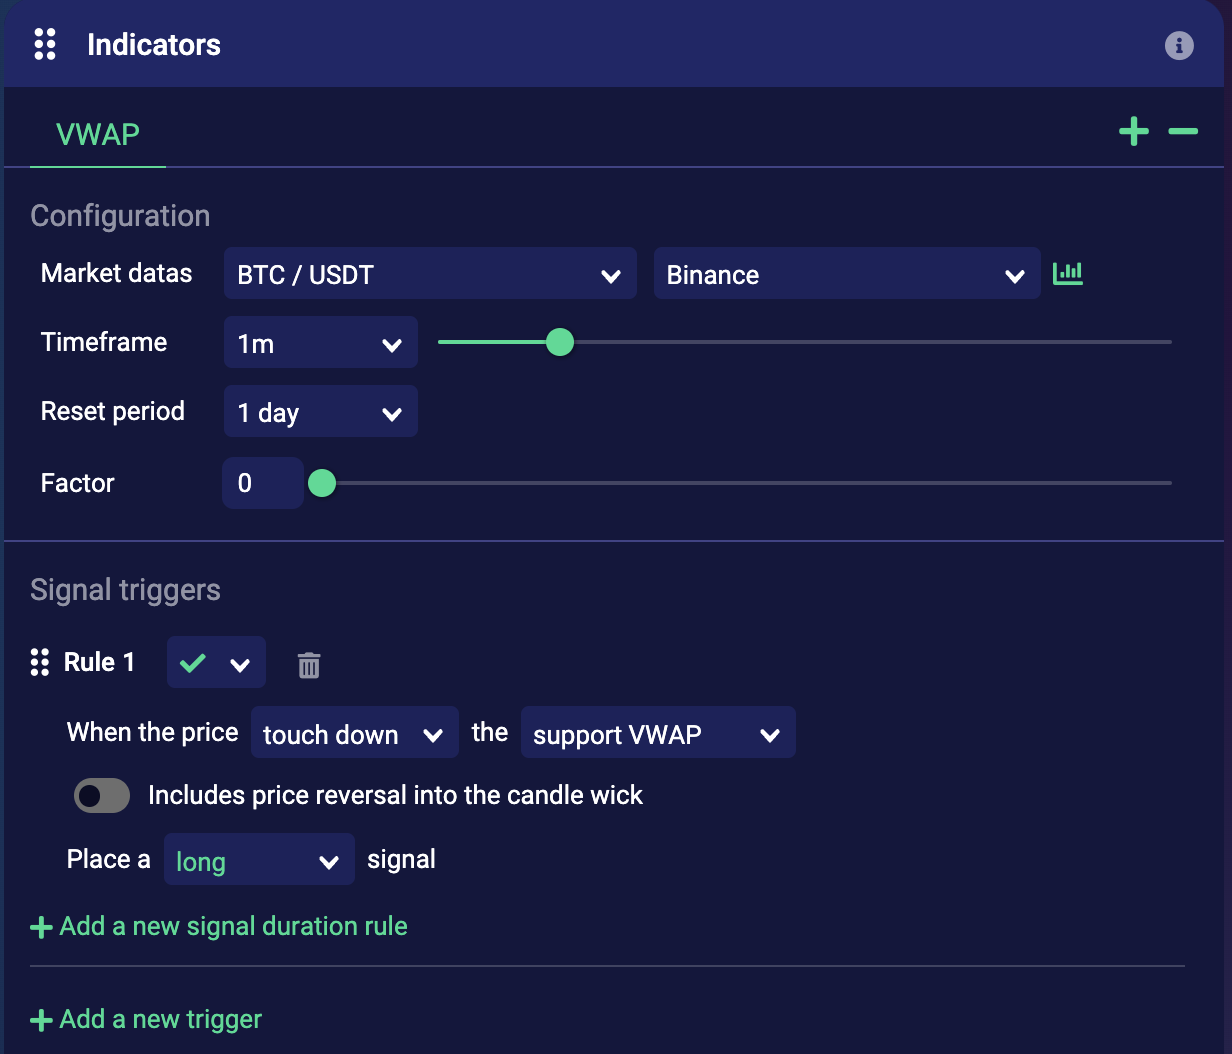The height and width of the screenshot is (1054, 1232).
Task: Open the touch down condition dropdown
Action: 354,734
